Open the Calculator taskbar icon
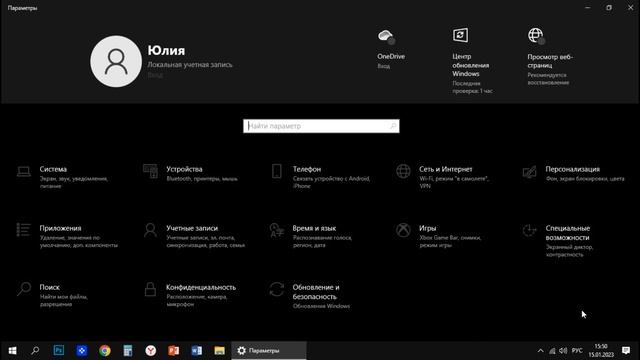Screen dimensions: 640x360 pos(128,351)
